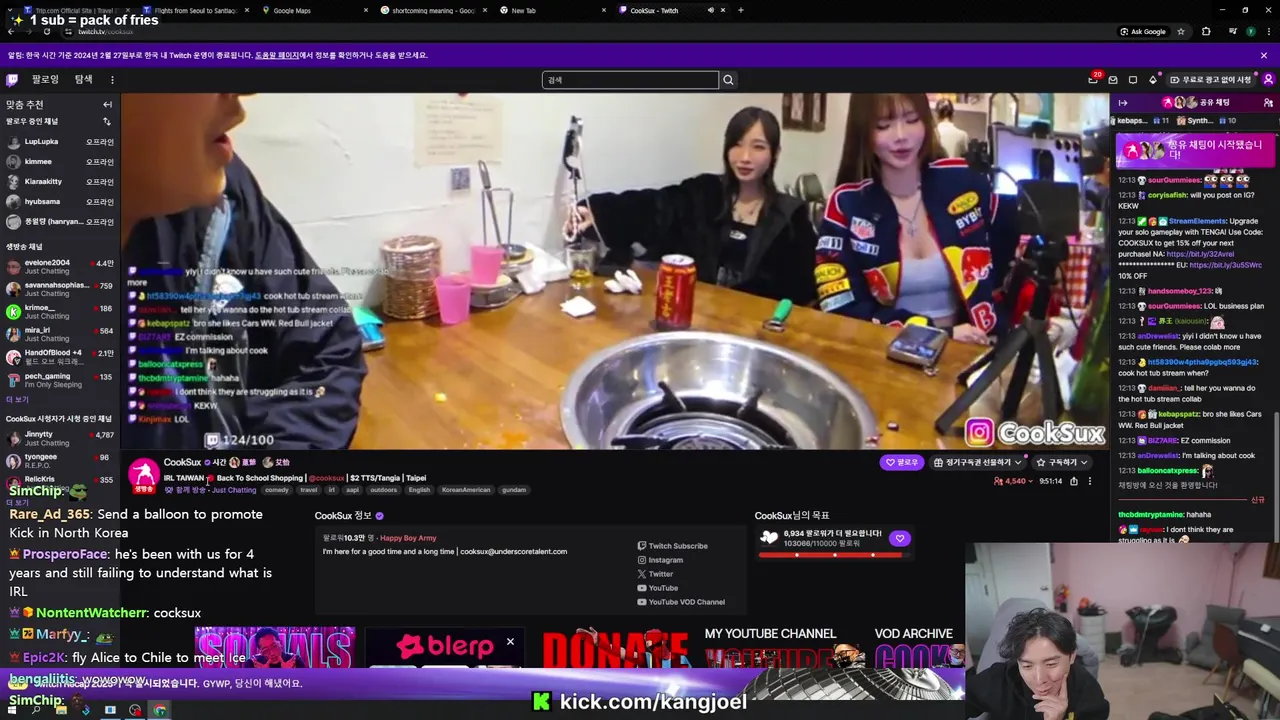Open the chat community users icon
Screen dimensions: 1280x720
pyautogui.click(x=1268, y=102)
